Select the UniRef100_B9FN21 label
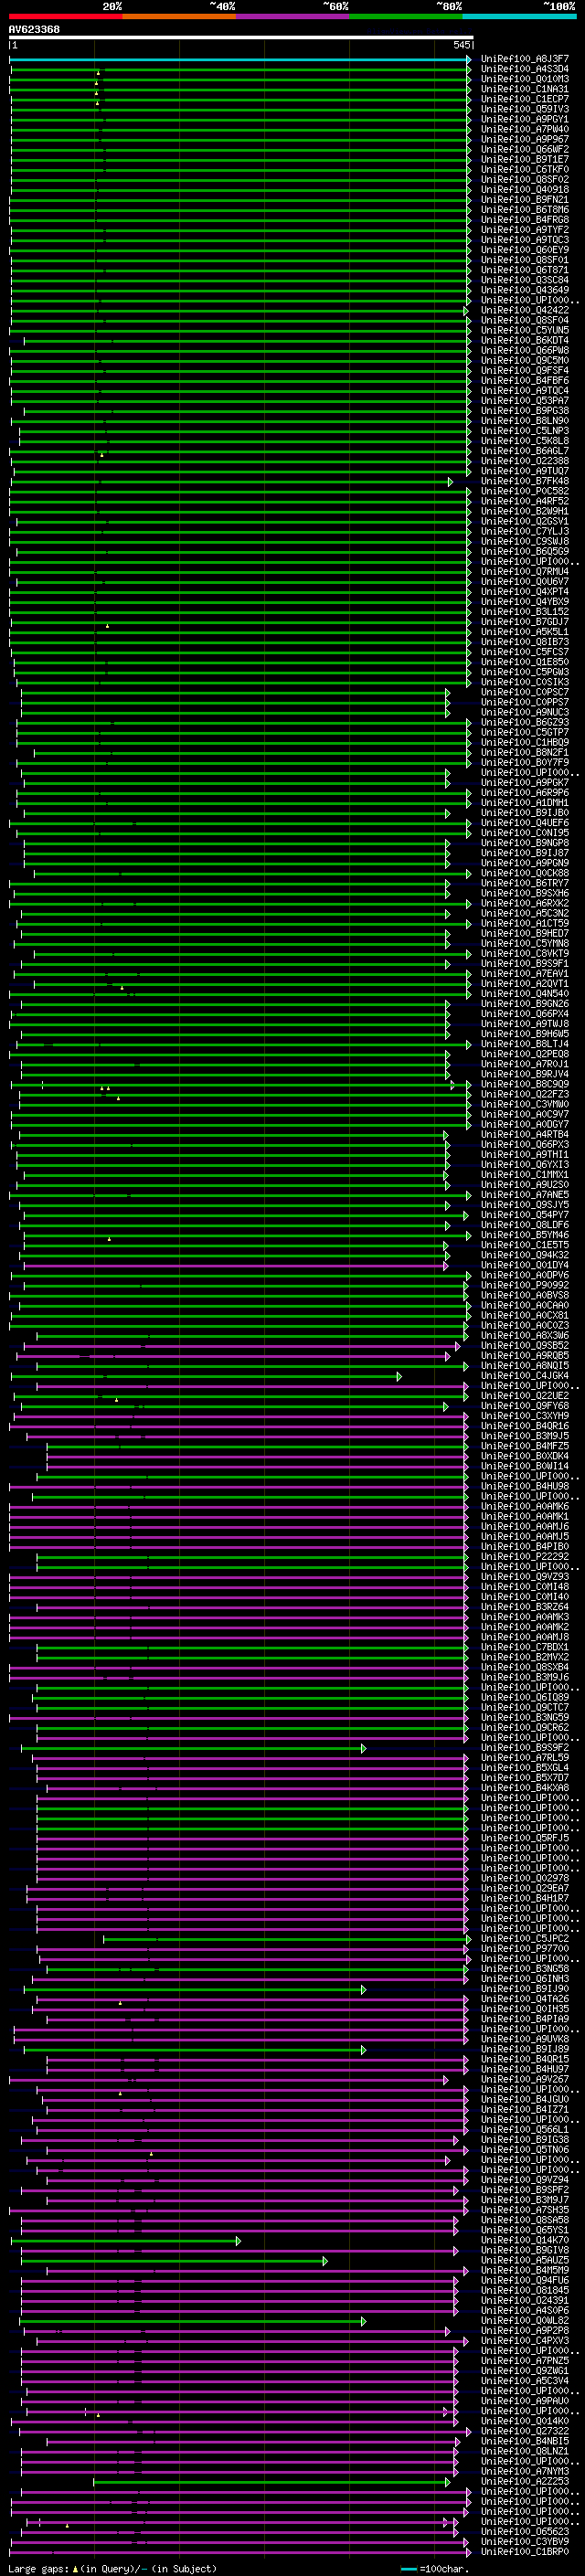Image resolution: width=585 pixels, height=2576 pixels. [524, 199]
